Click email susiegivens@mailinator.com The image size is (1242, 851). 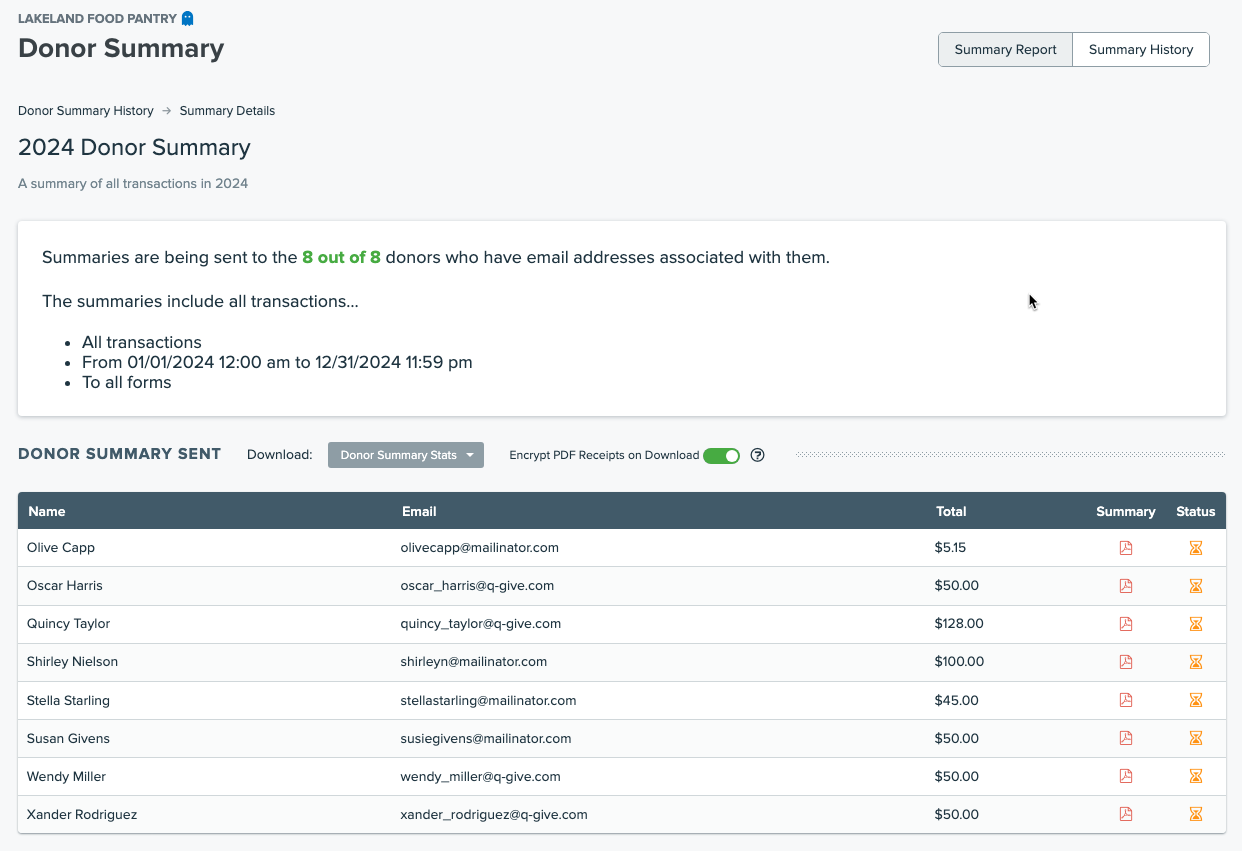(486, 738)
